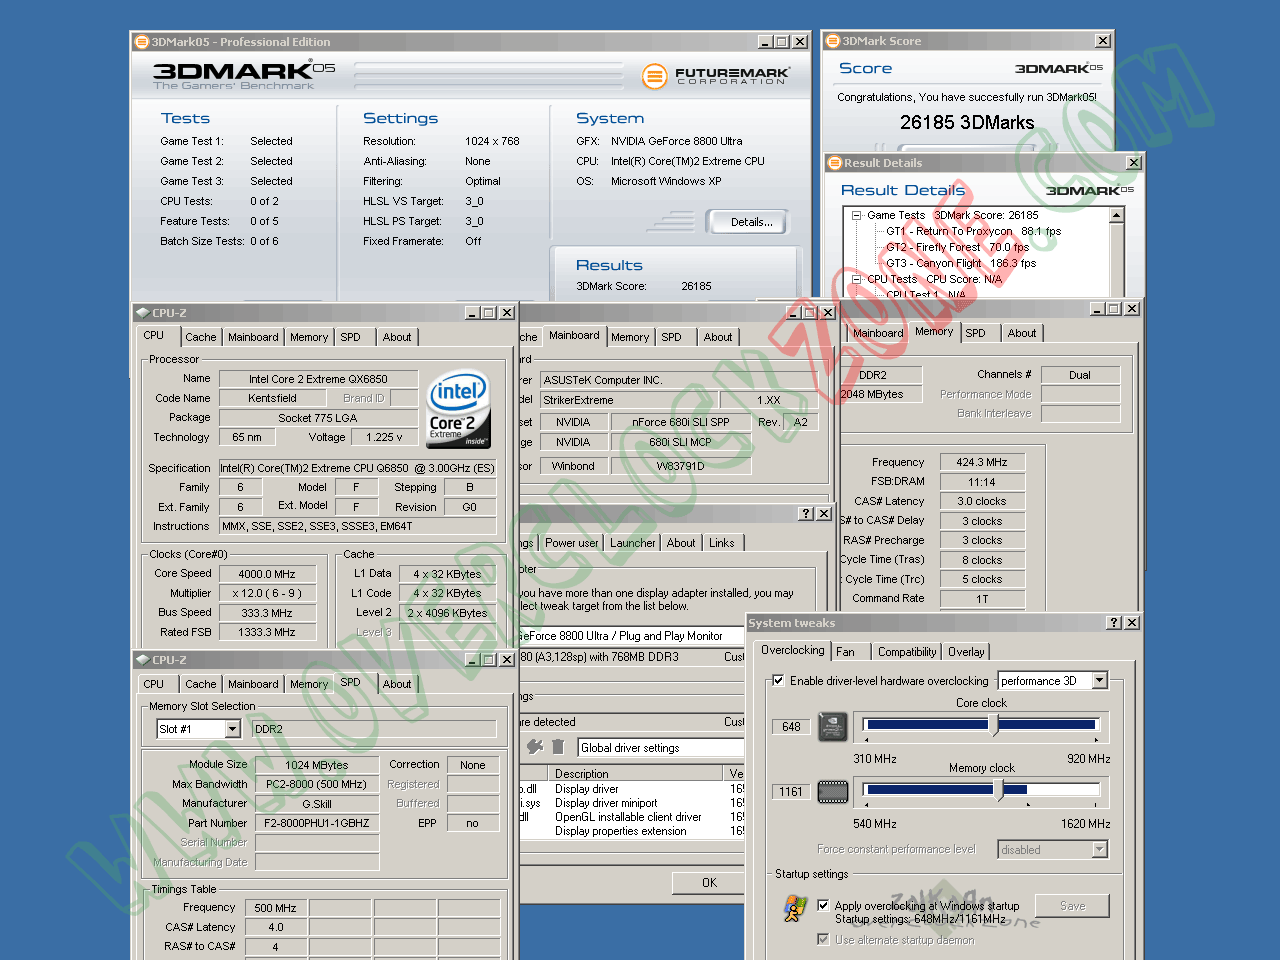Click the memory chip icon beside Memory clock
Screen dimensions: 1280x960
pos(833,792)
